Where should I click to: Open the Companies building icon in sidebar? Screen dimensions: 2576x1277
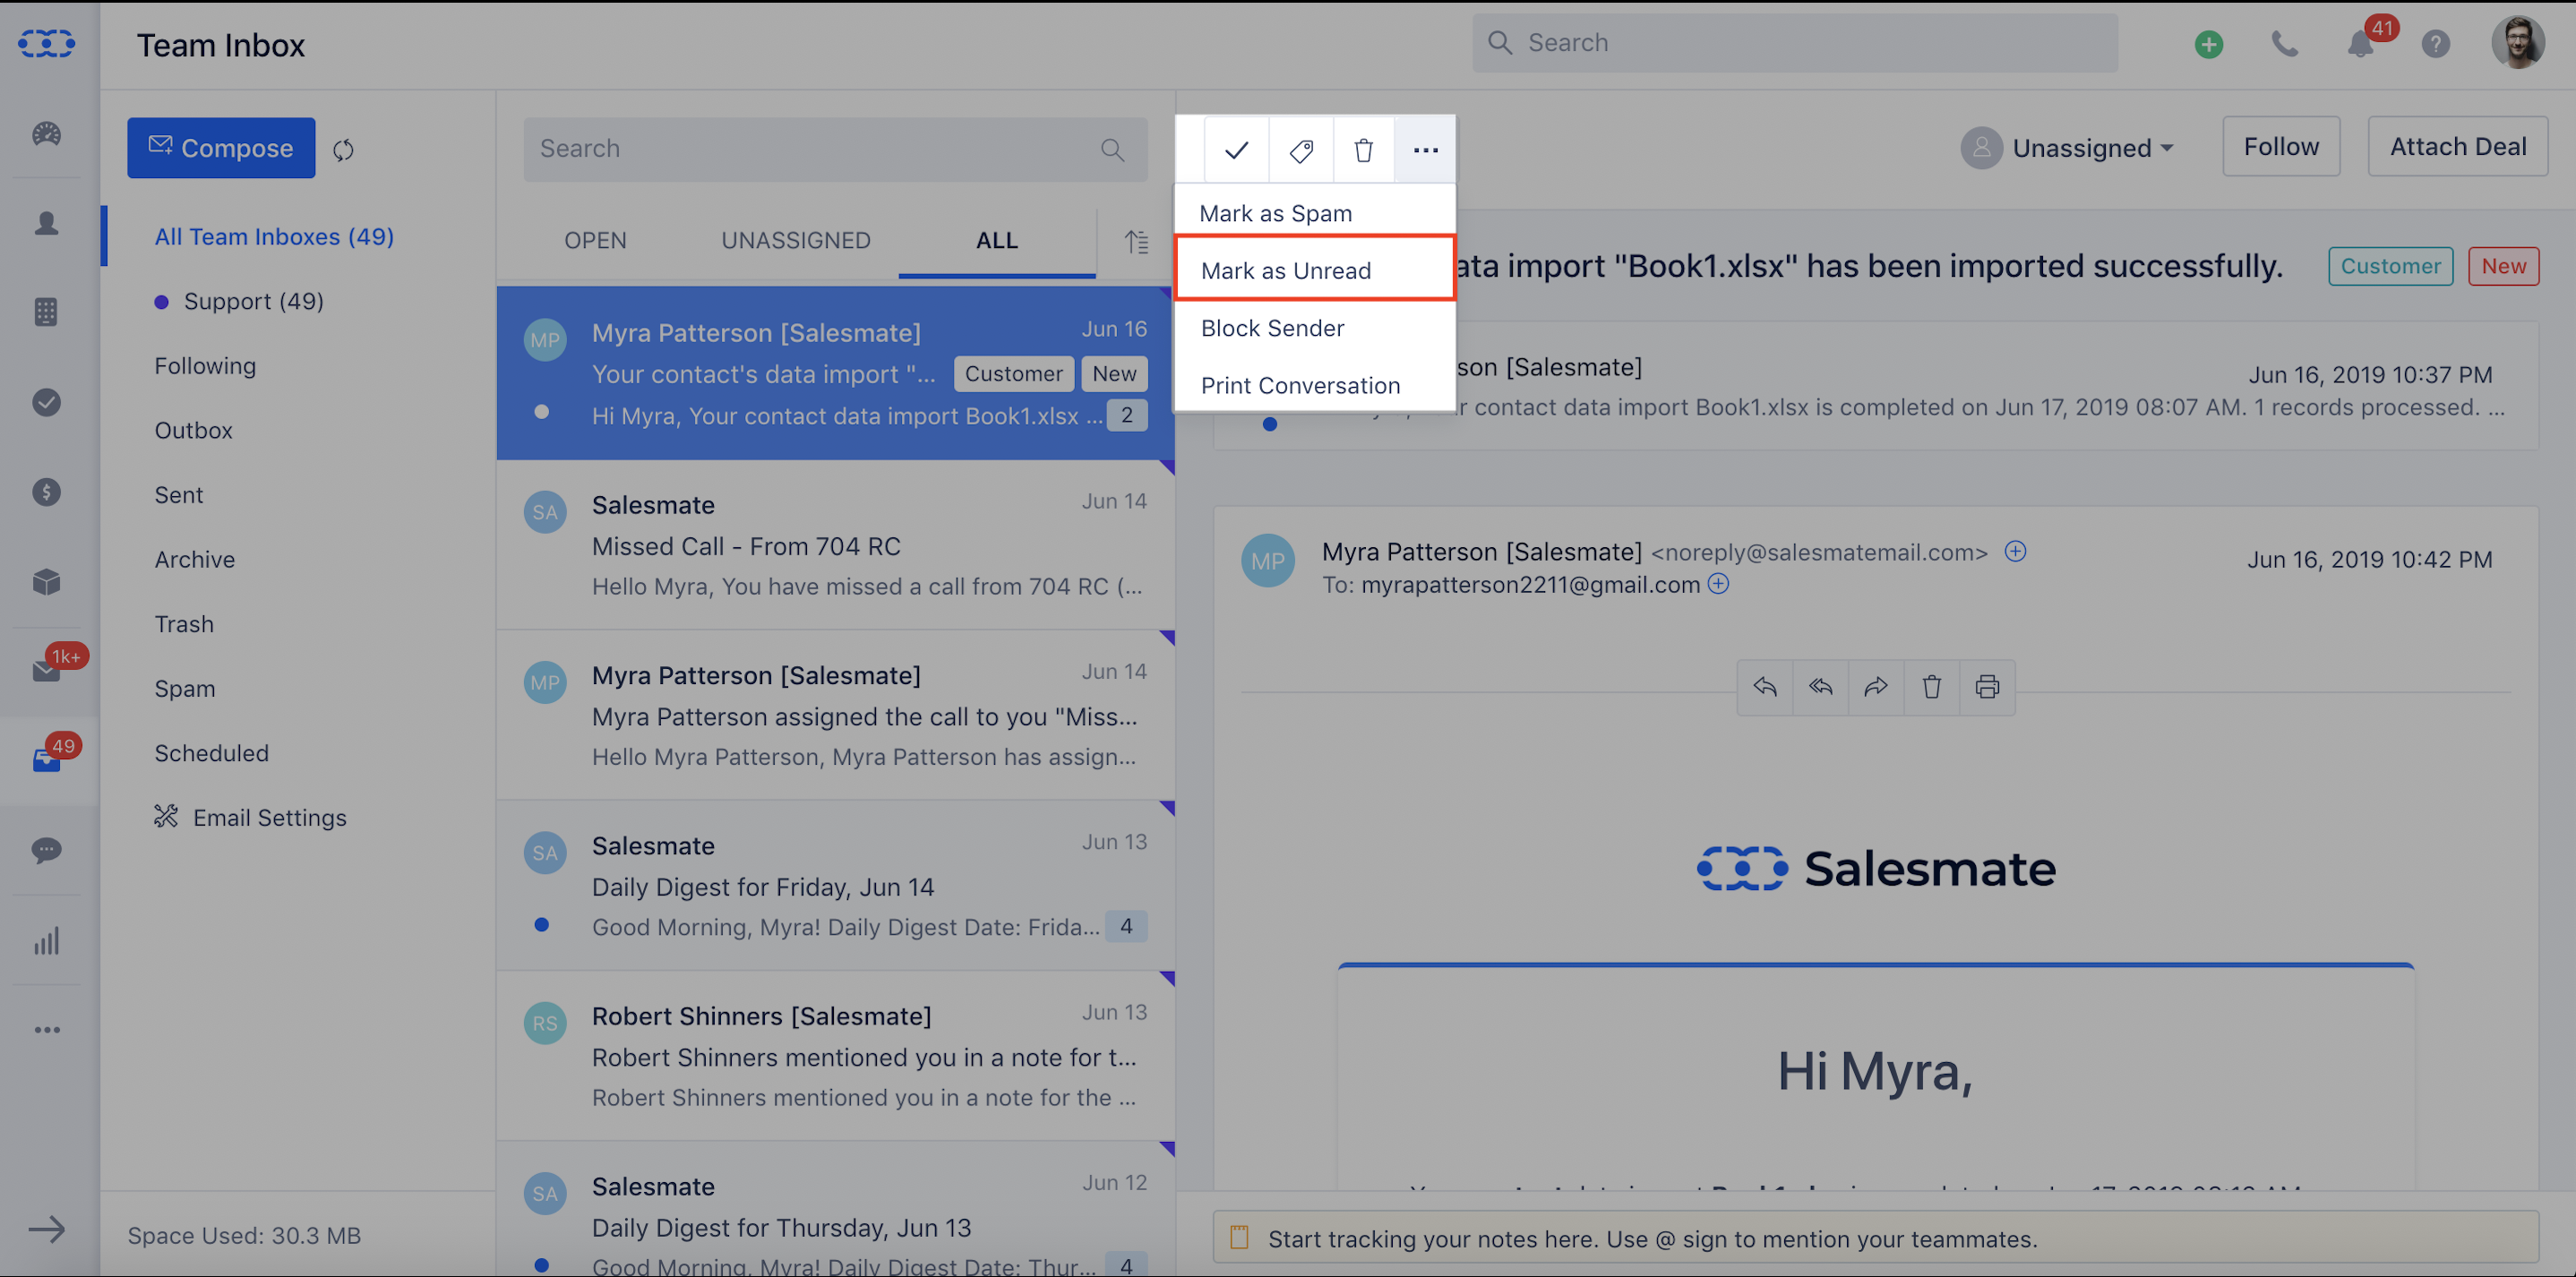click(x=46, y=312)
